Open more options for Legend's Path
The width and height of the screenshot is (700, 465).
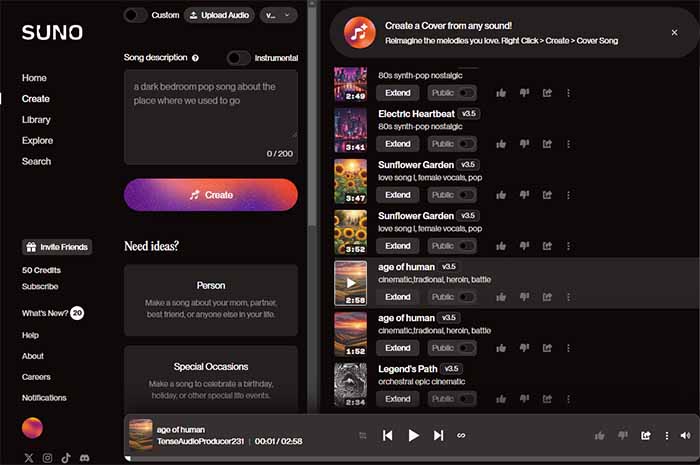568,399
